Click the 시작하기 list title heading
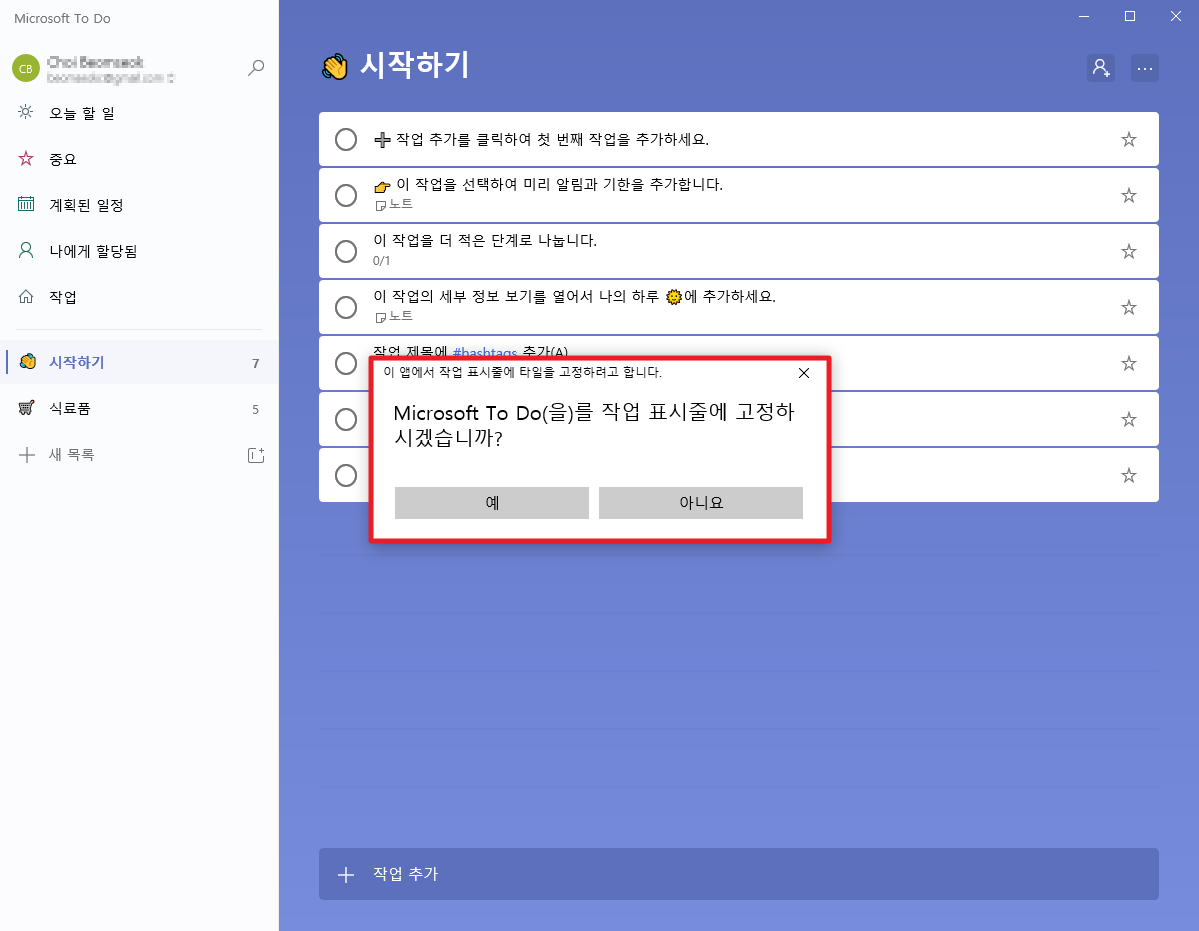The width and height of the screenshot is (1199, 931). point(414,66)
